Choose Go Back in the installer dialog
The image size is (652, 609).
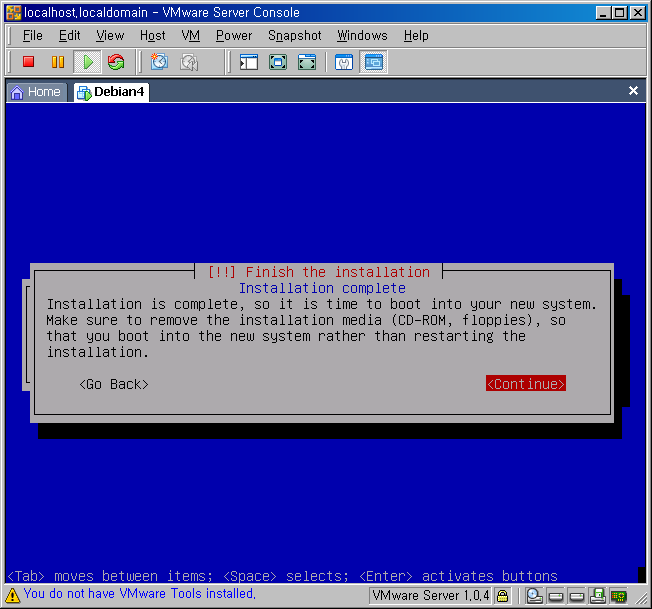pos(114,384)
